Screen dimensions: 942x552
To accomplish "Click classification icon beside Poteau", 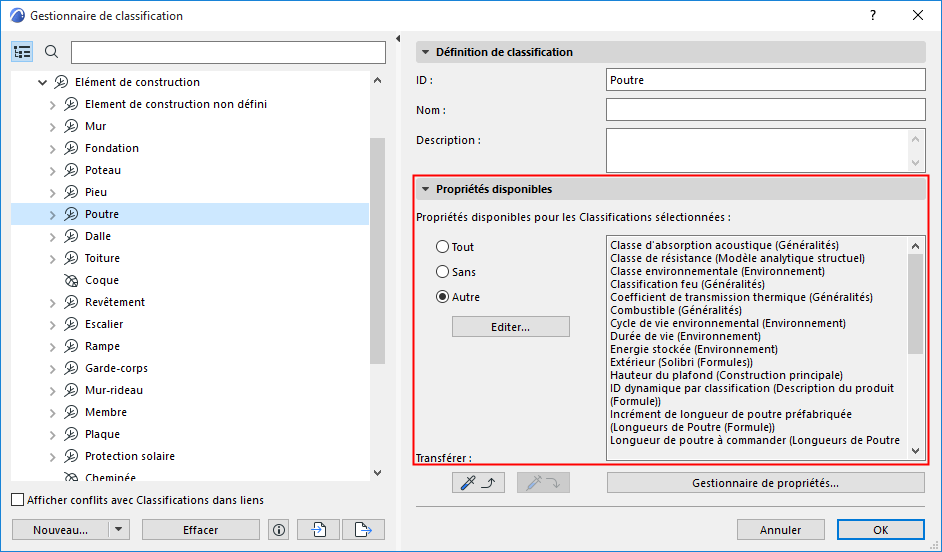I will pos(71,170).
